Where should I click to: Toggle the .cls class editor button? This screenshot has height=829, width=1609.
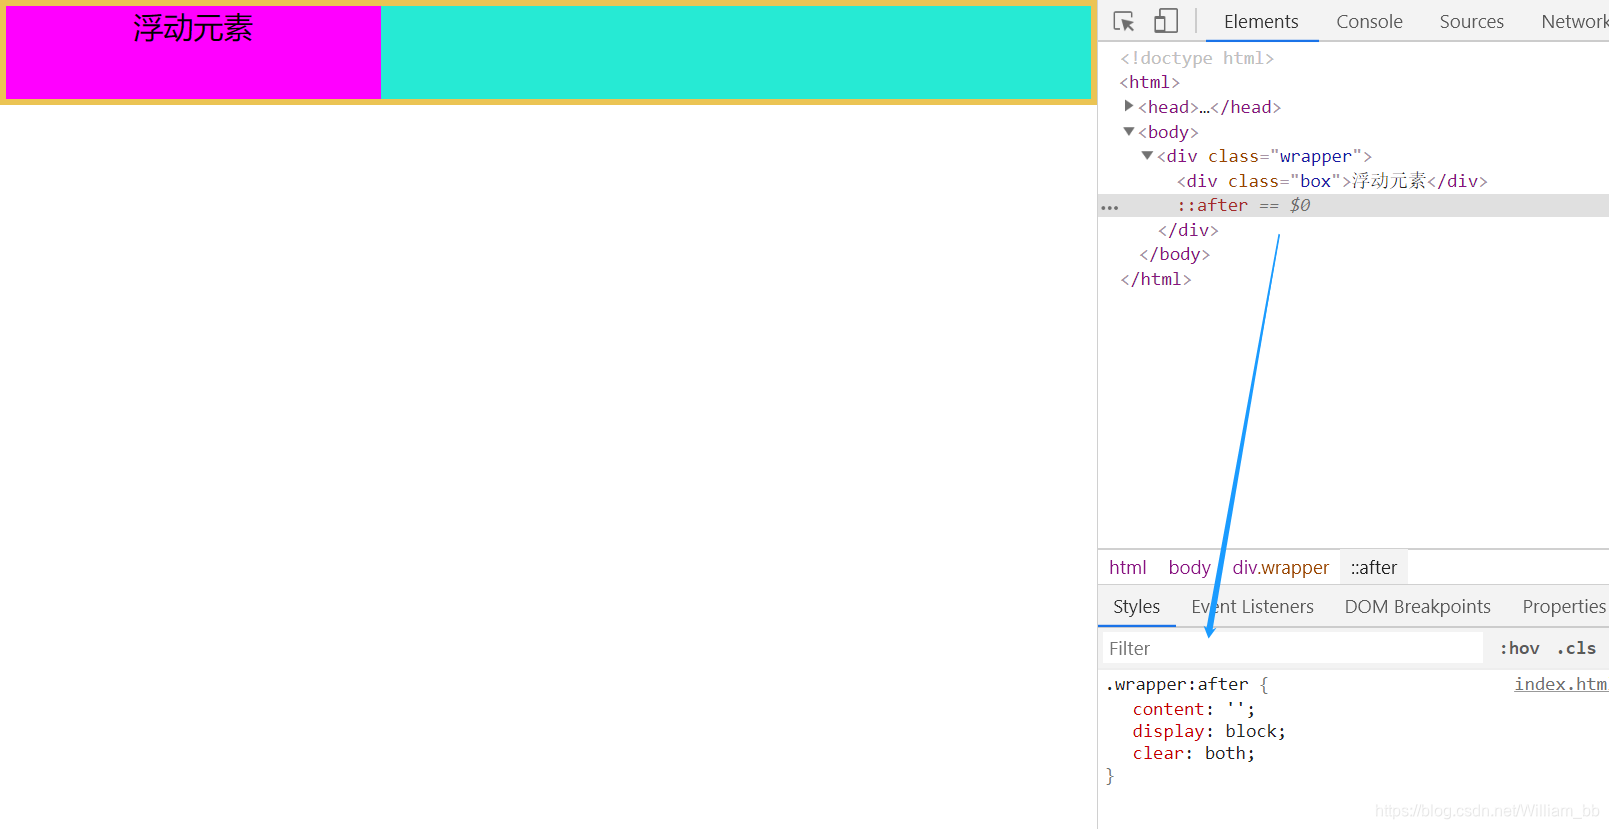pyautogui.click(x=1576, y=648)
